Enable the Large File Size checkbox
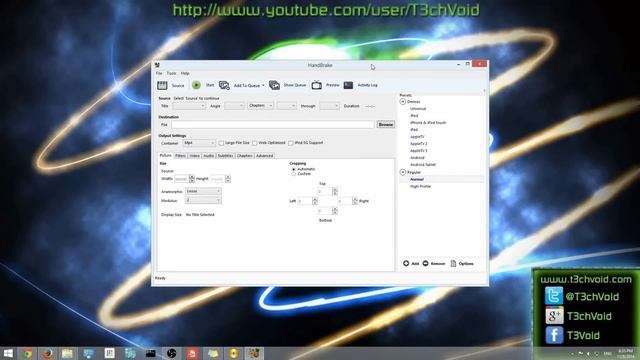 [x=221, y=143]
